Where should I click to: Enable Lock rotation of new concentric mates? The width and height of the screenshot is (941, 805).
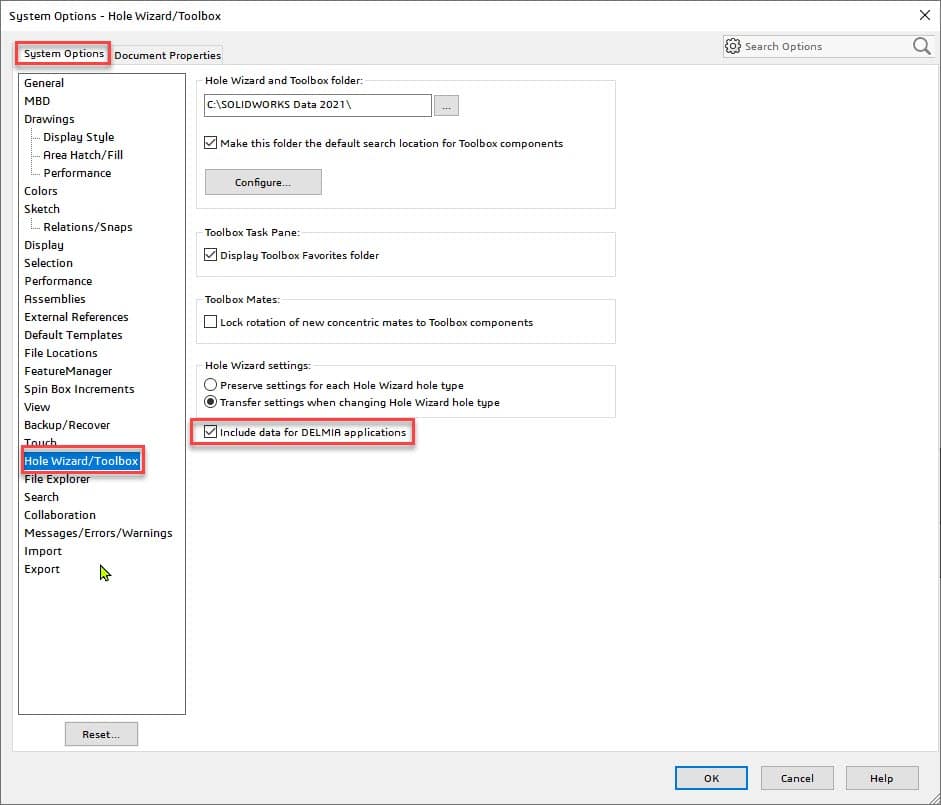point(210,322)
